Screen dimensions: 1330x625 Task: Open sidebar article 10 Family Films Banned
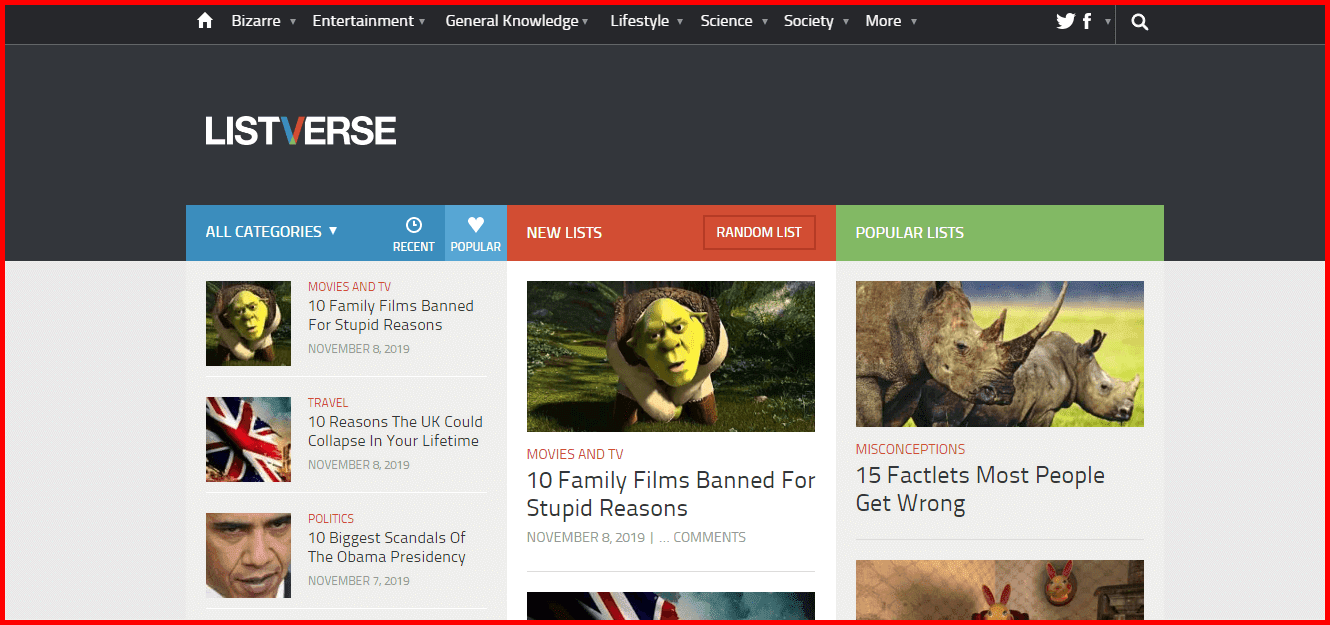[x=391, y=315]
